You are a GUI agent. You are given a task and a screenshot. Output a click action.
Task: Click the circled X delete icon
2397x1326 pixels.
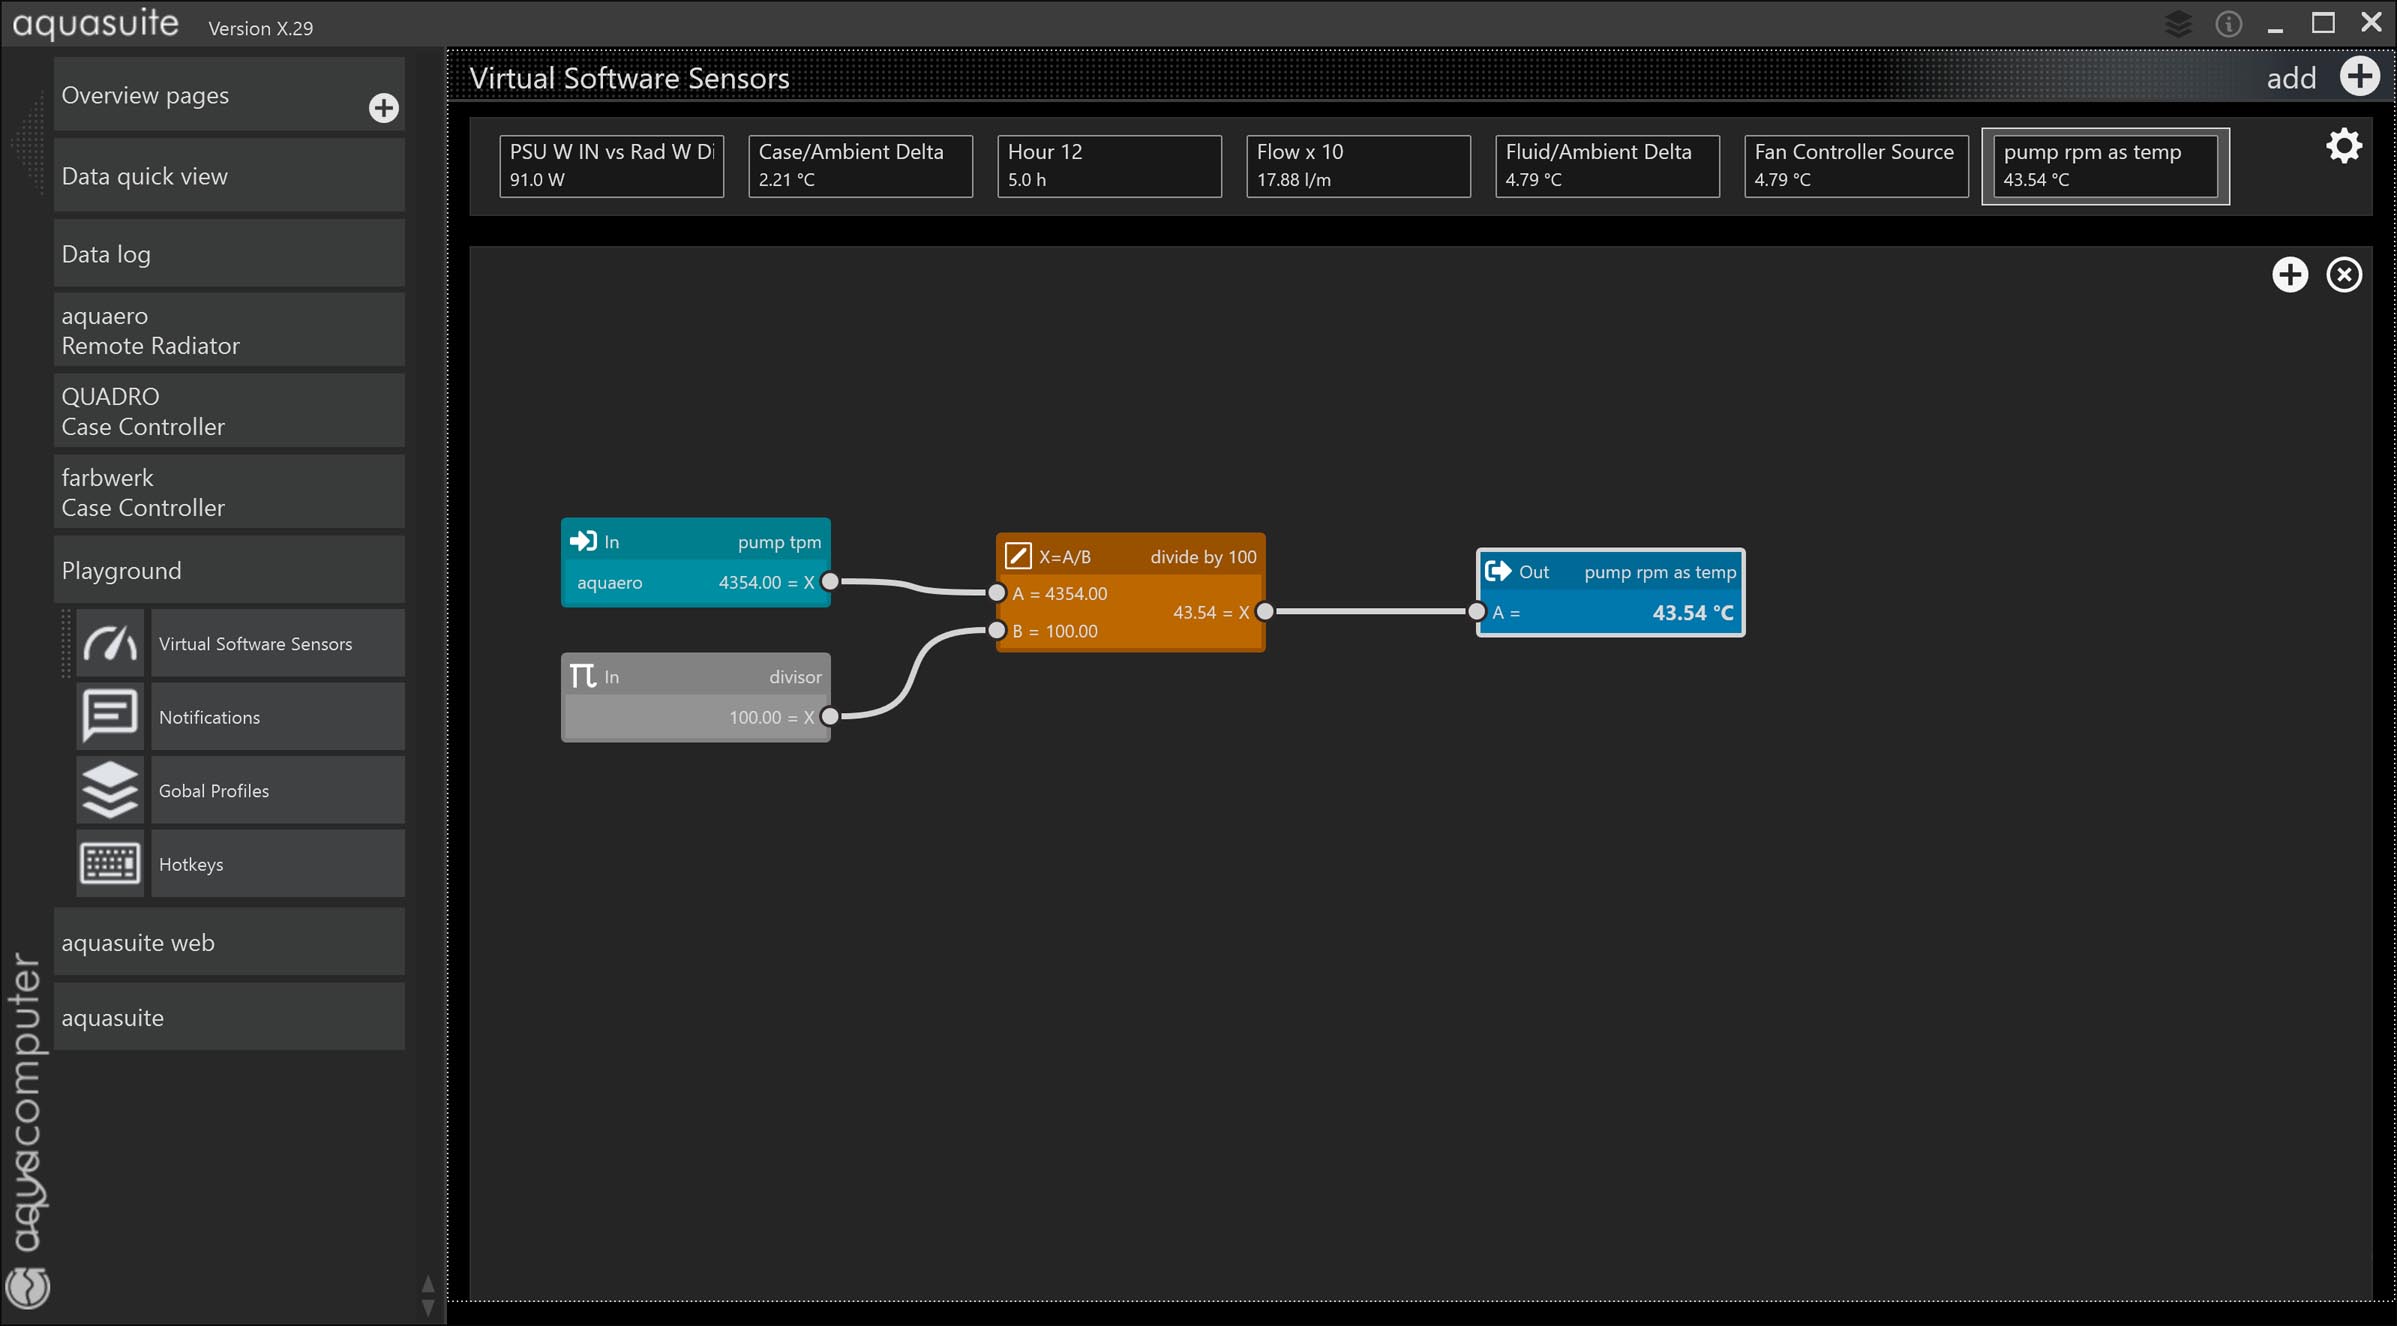2343,275
